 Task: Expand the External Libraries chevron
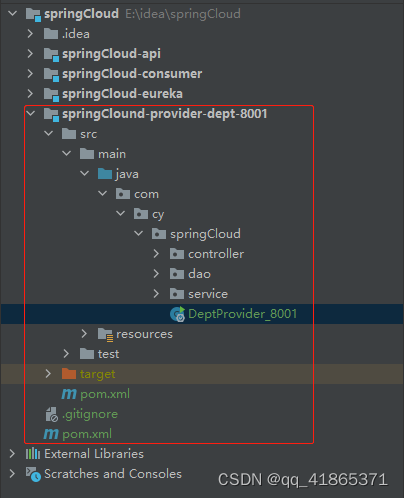point(12,454)
